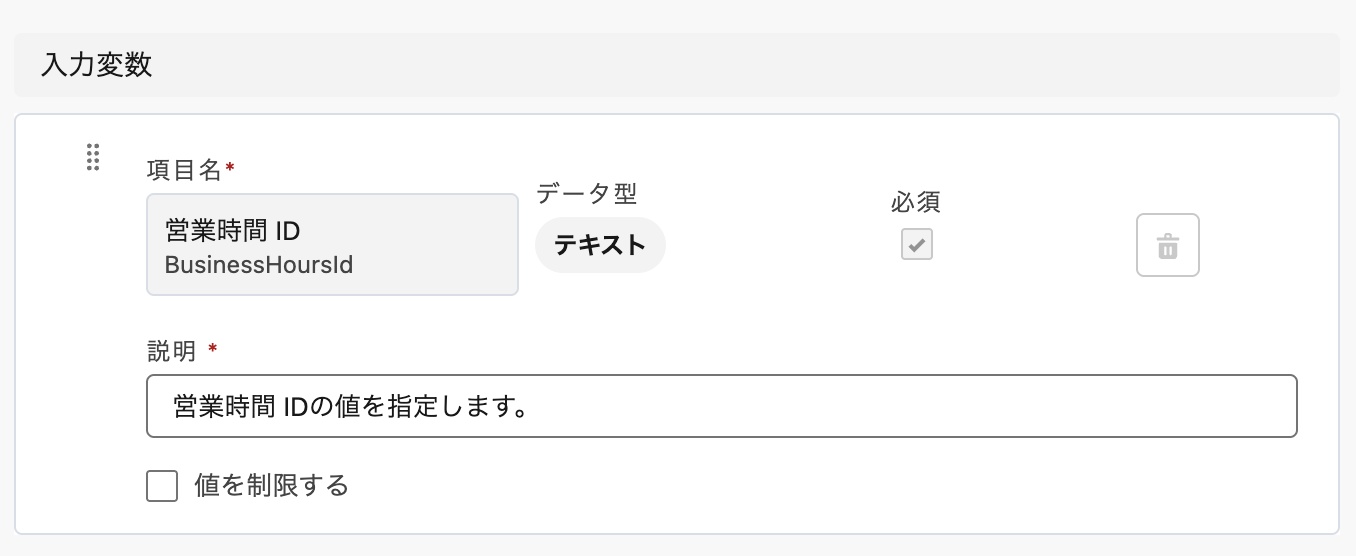Click the 説明 label above the field
This screenshot has width=1356, height=556.
tap(172, 350)
